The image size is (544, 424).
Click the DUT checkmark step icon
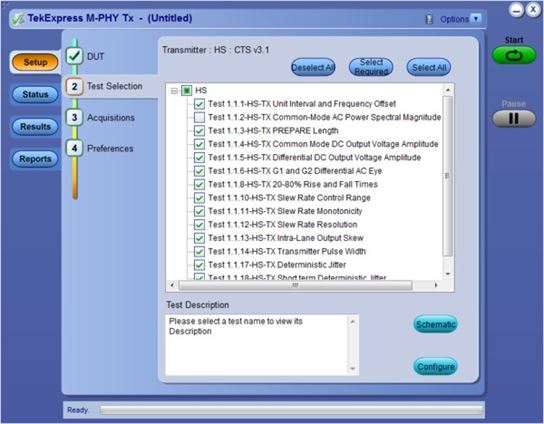point(74,56)
